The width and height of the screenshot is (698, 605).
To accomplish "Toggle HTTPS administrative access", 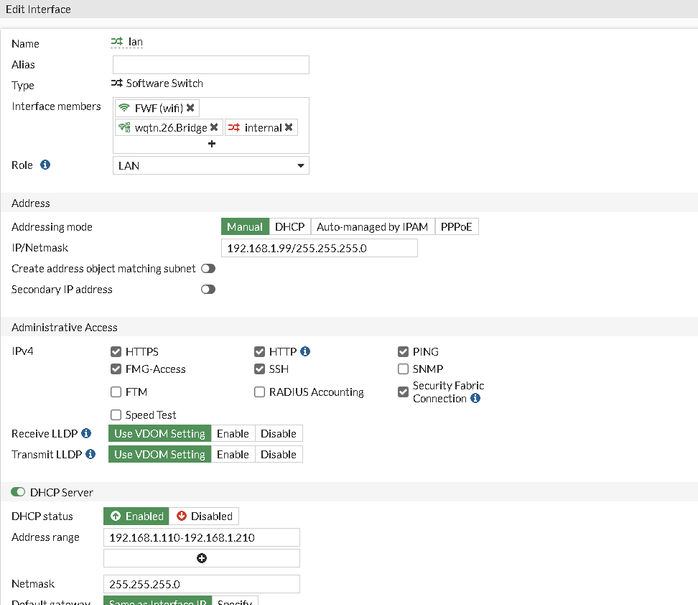I will click(116, 352).
